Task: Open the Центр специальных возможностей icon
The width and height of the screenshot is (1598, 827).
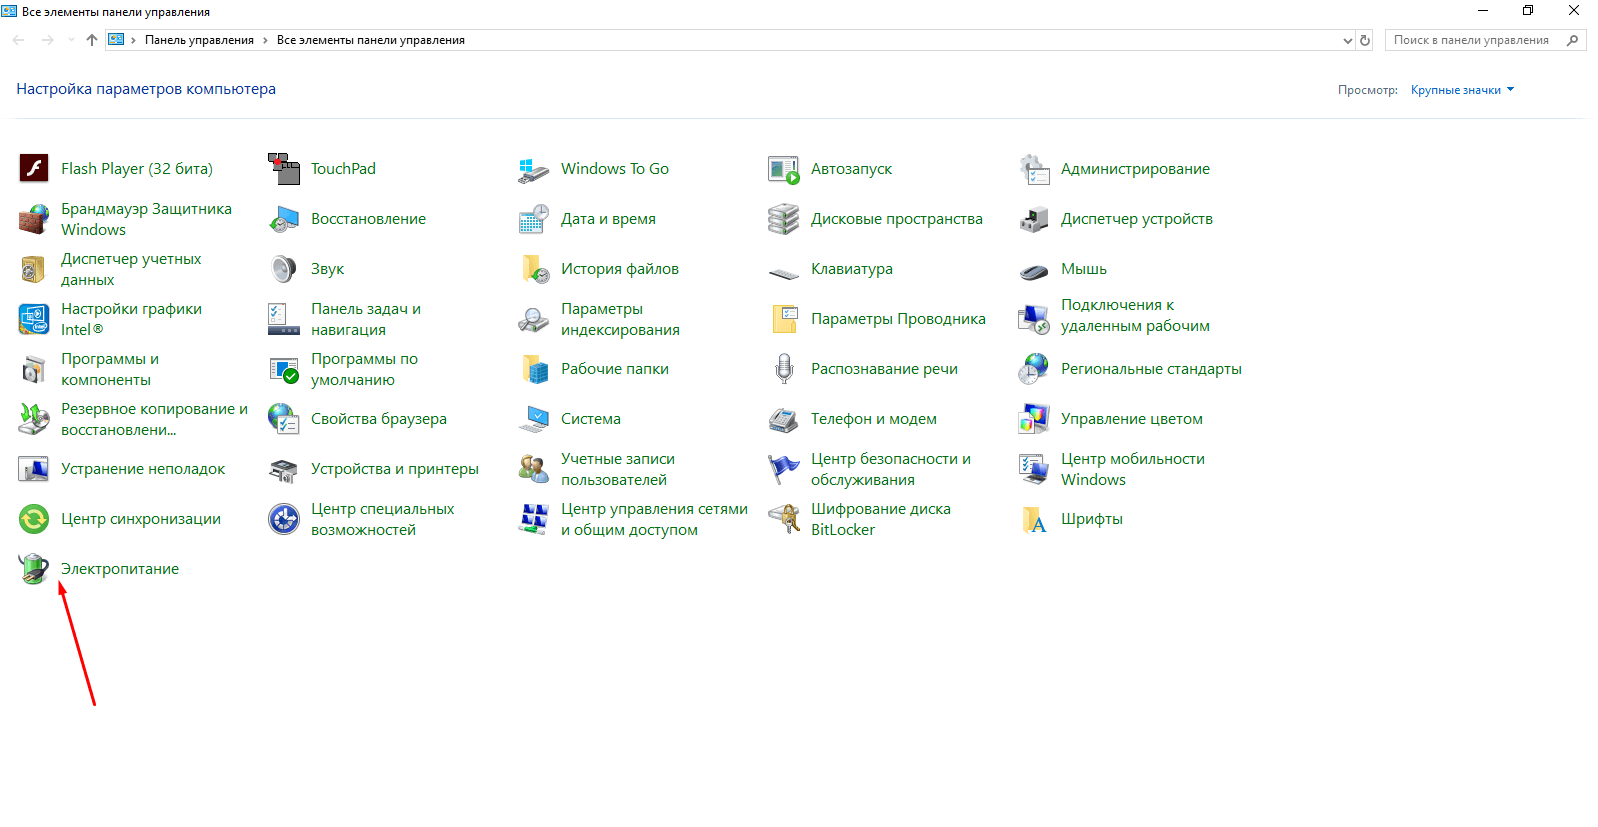Action: click(x=284, y=519)
